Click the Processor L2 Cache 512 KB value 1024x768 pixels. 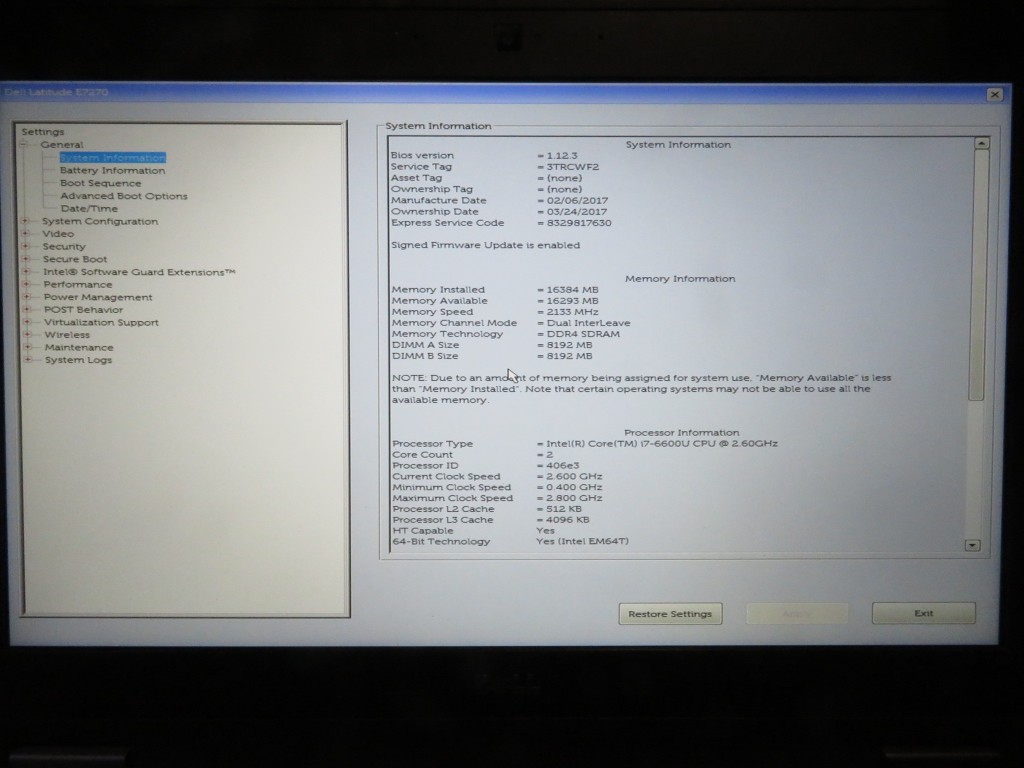click(564, 509)
